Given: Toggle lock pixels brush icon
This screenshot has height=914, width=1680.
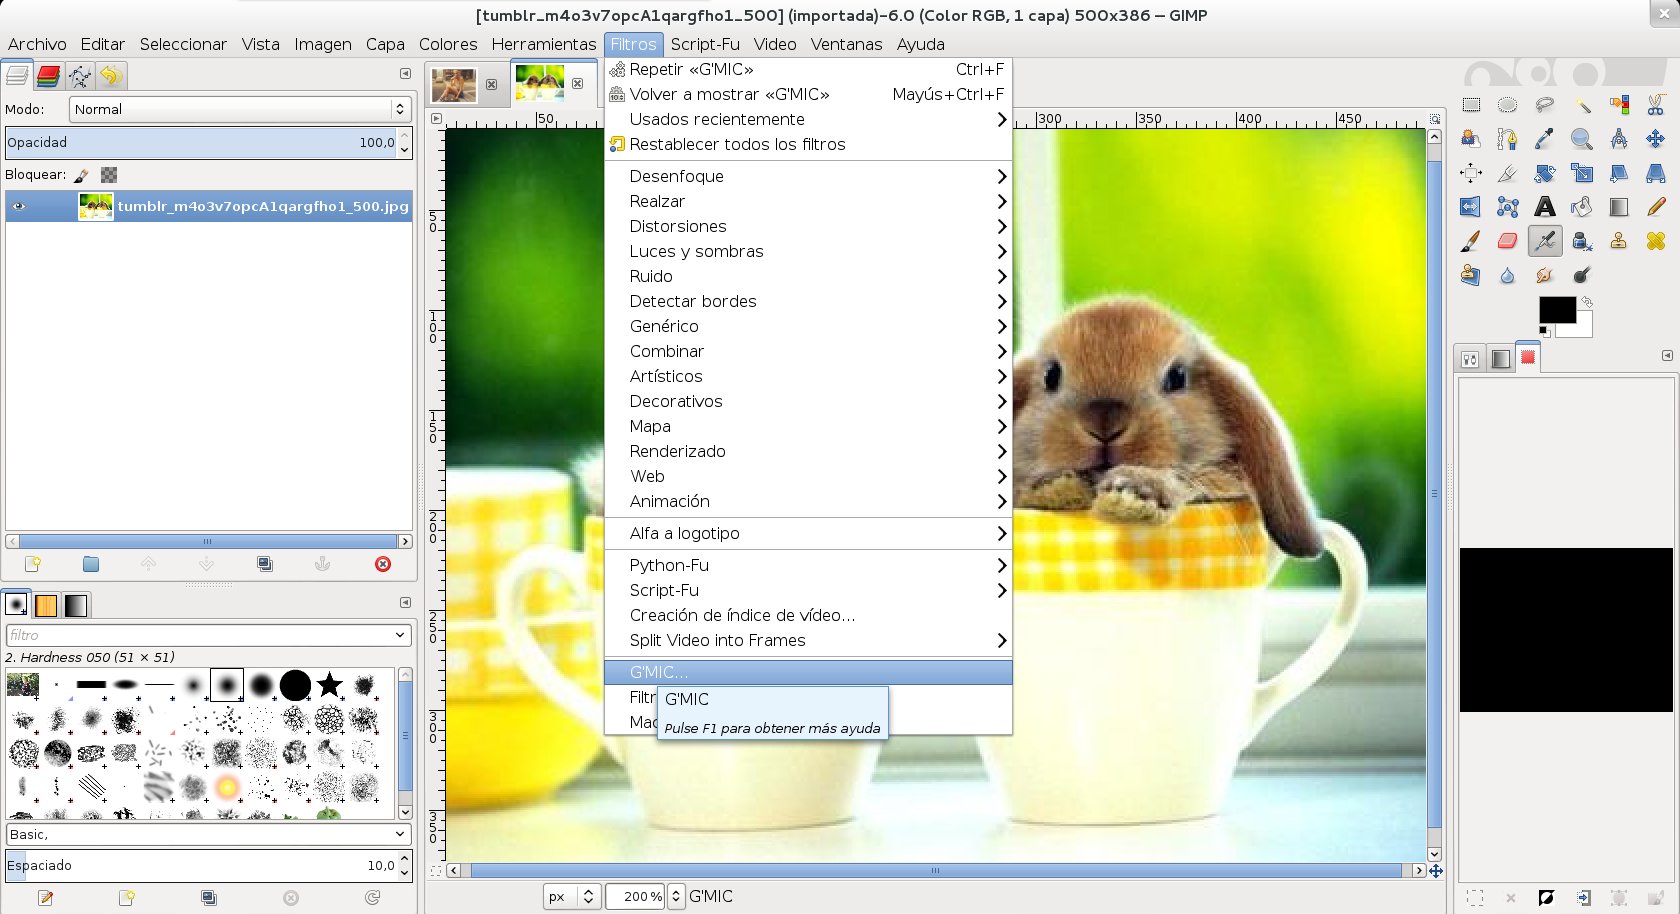Looking at the screenshot, I should click(82, 175).
